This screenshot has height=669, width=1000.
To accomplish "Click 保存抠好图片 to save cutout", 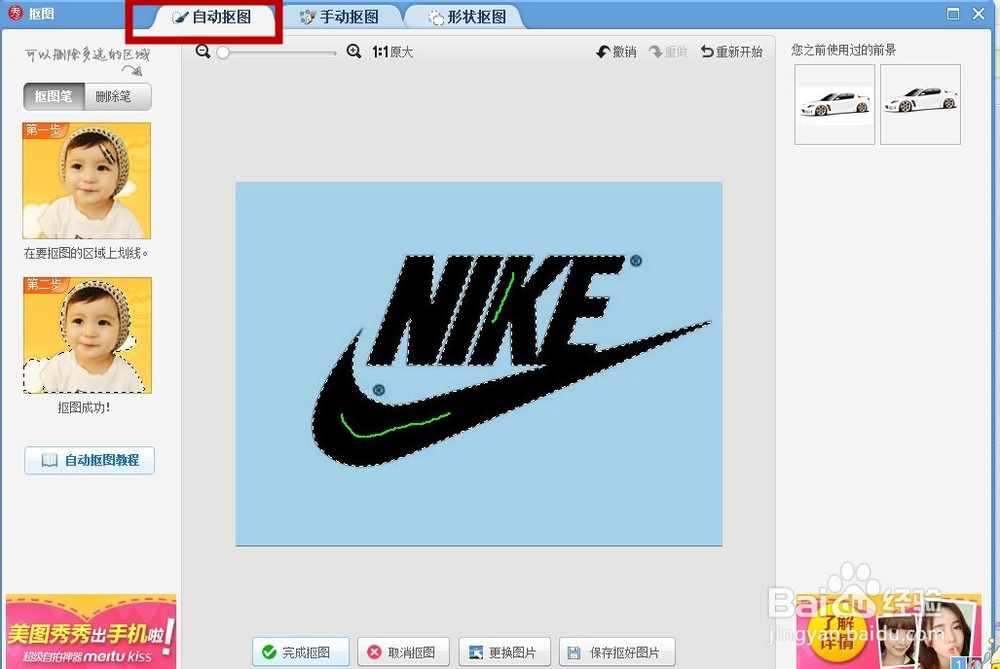I will tap(617, 652).
